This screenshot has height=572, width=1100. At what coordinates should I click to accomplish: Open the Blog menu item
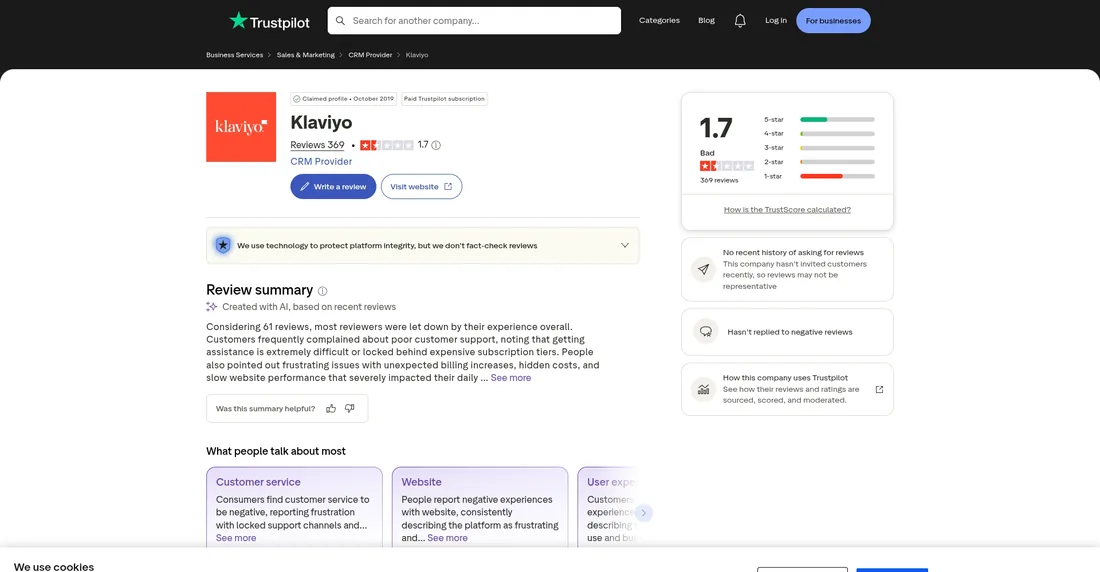pos(706,20)
